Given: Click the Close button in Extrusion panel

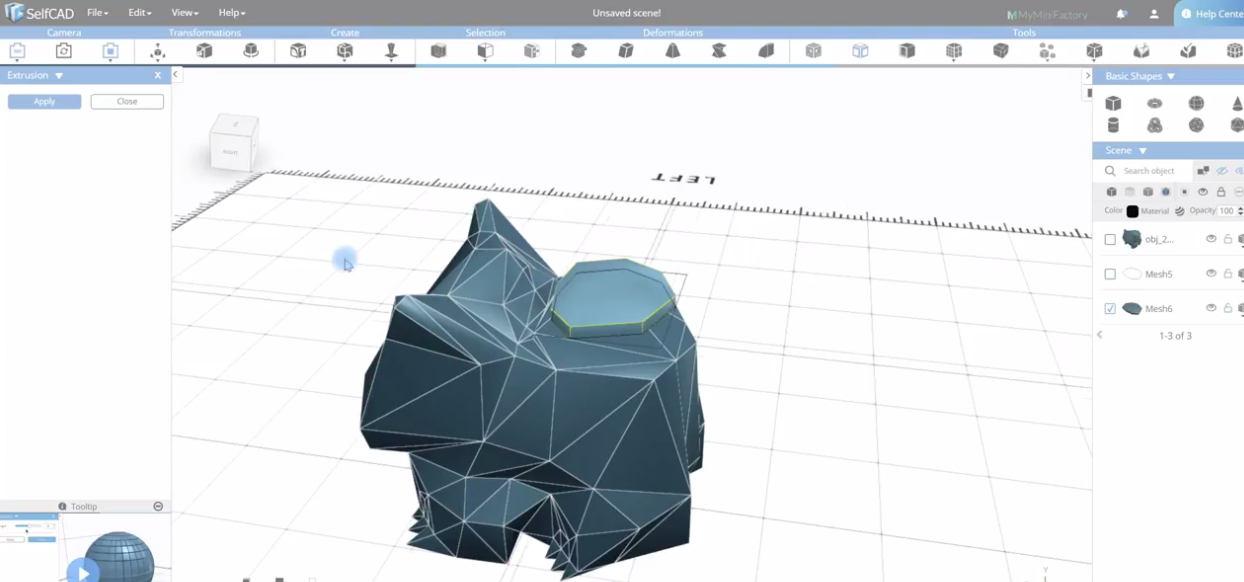Looking at the screenshot, I should [x=127, y=101].
